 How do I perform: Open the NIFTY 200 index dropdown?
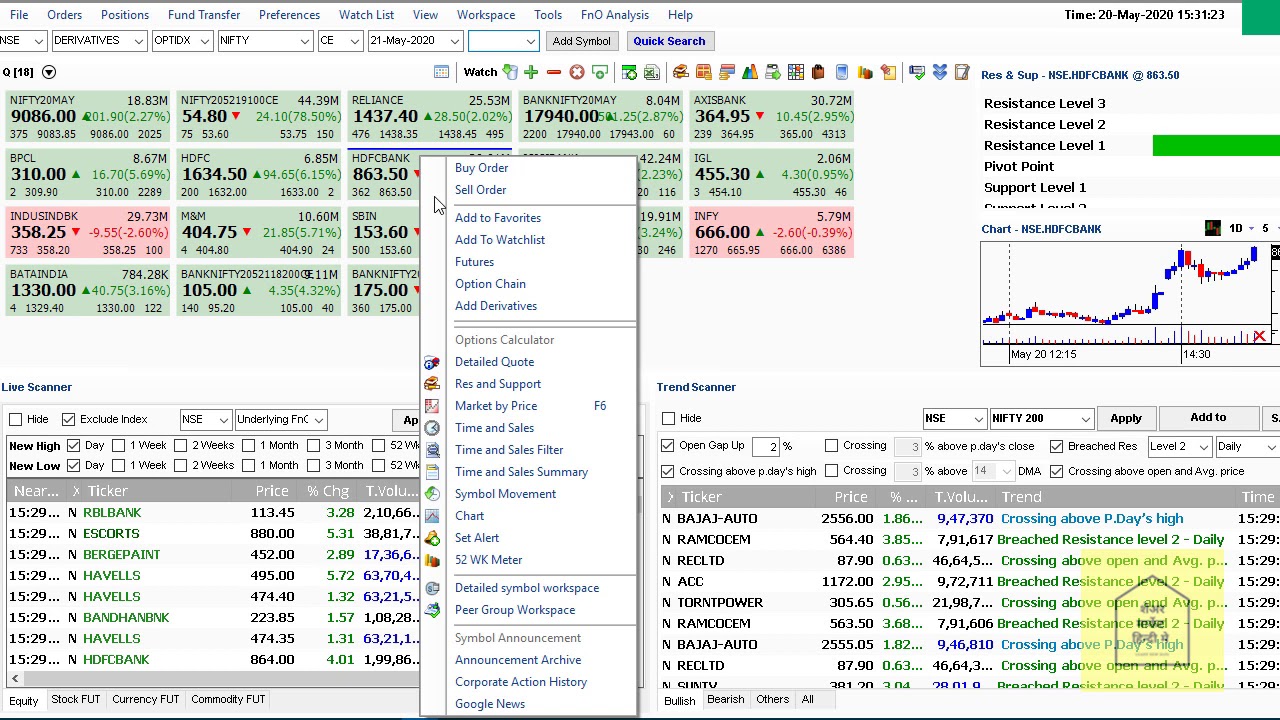click(1041, 418)
